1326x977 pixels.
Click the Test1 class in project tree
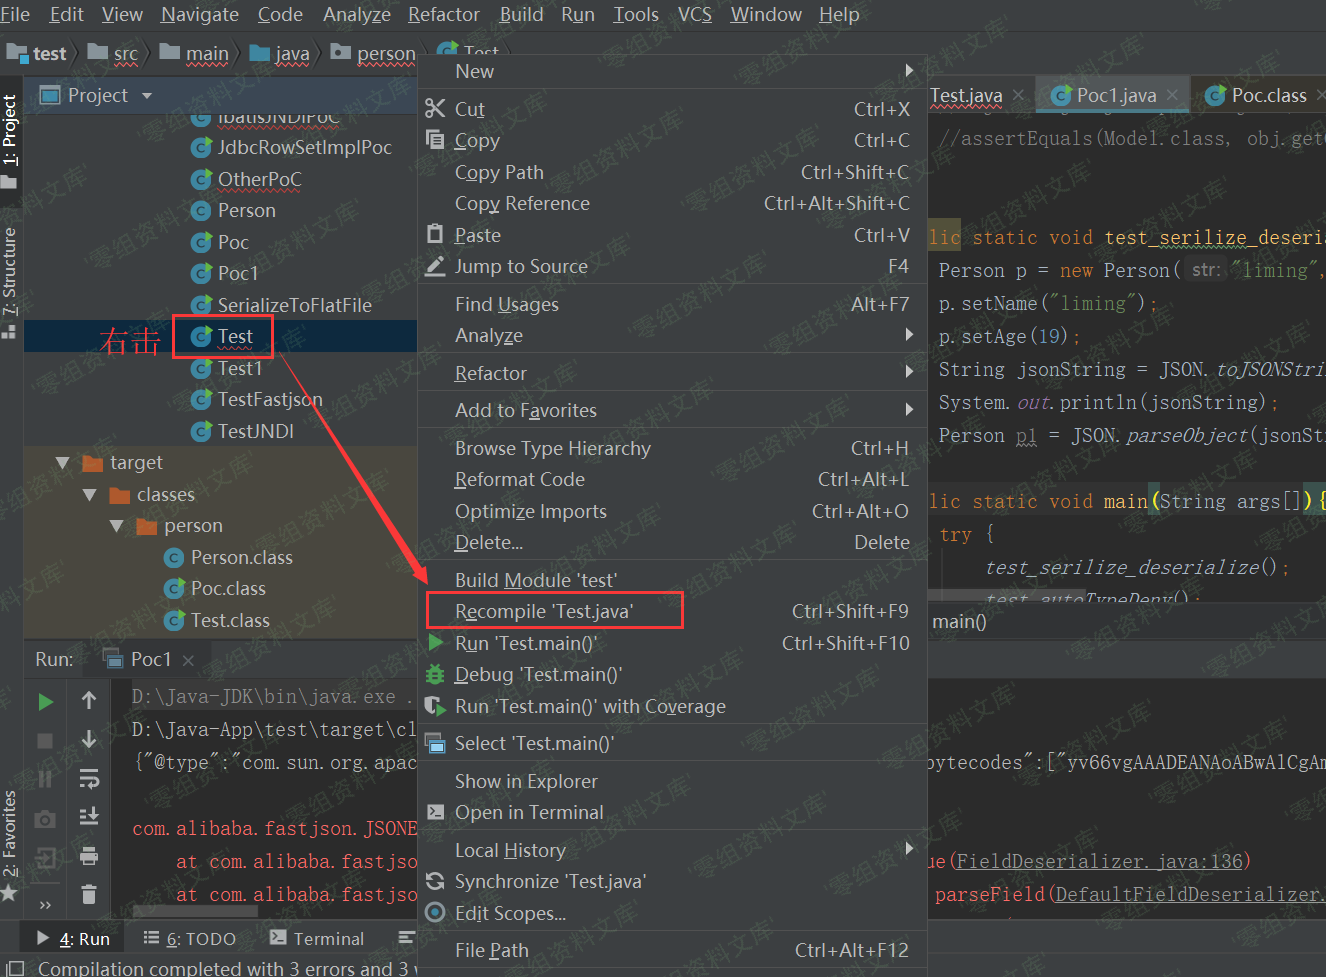(x=240, y=368)
